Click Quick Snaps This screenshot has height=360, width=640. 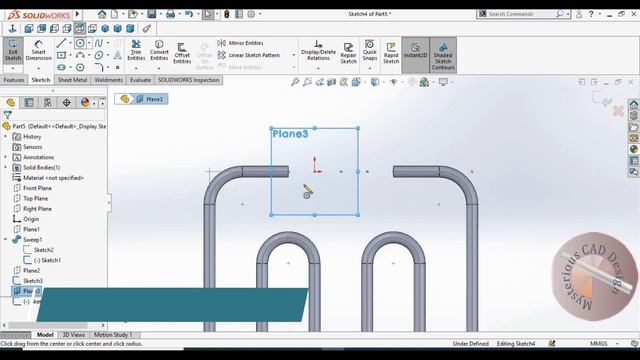pos(369,50)
